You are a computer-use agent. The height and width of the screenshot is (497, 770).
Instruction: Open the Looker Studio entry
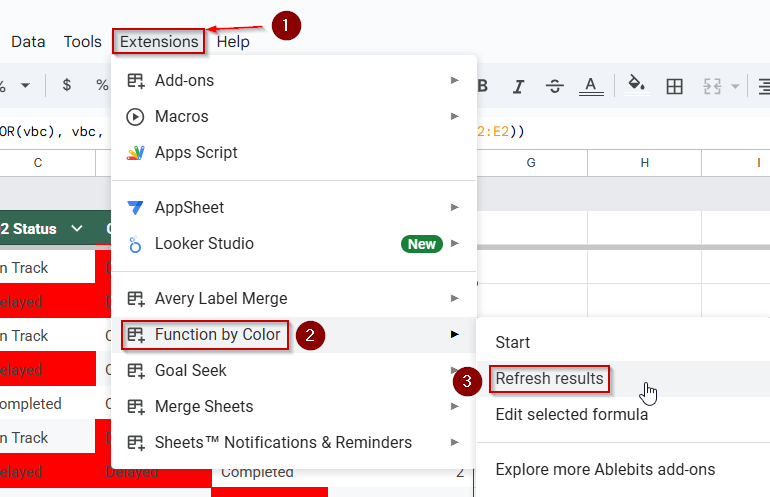pos(294,244)
